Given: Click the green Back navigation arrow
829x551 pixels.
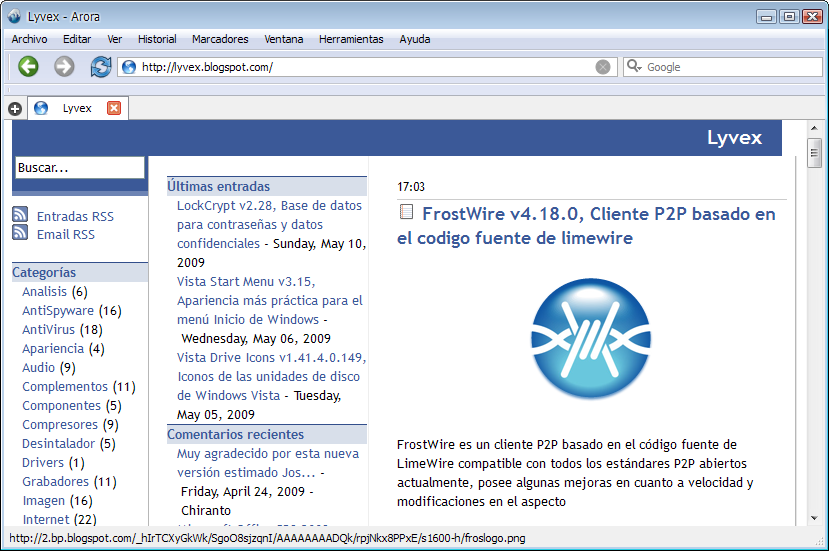Looking at the screenshot, I should pyautogui.click(x=28, y=67).
